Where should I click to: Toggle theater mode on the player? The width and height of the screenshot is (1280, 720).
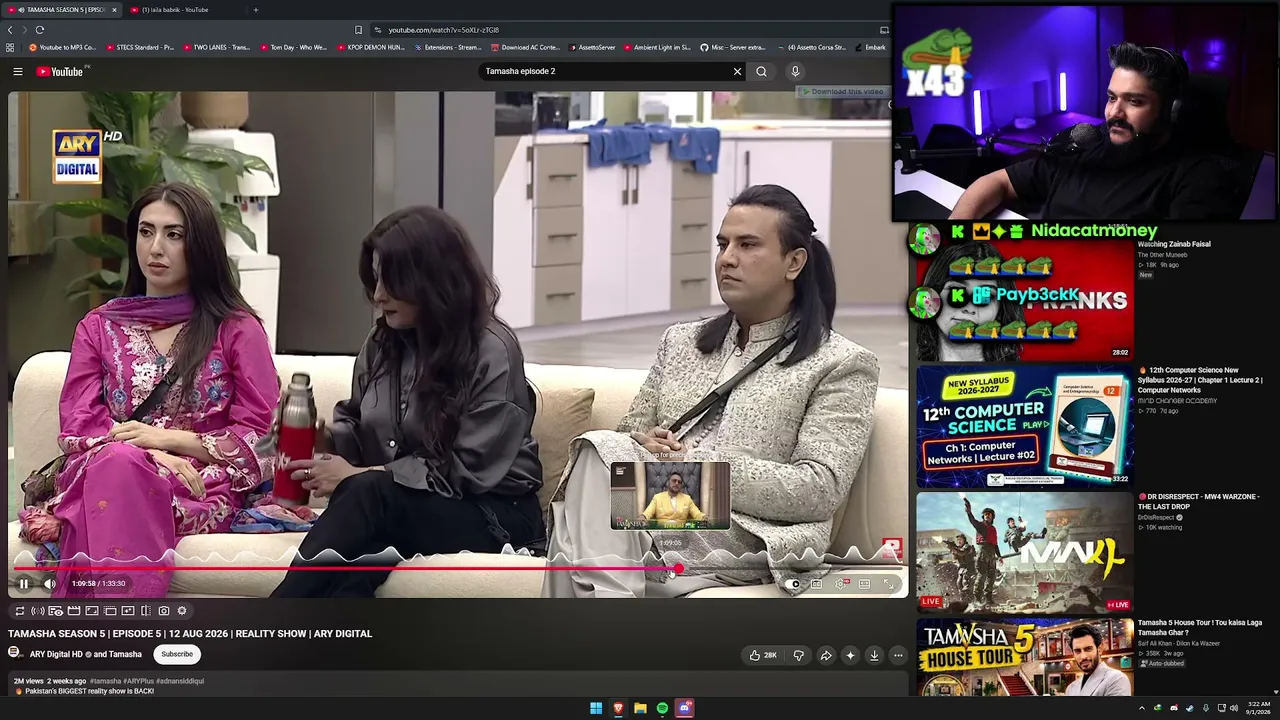[865, 584]
